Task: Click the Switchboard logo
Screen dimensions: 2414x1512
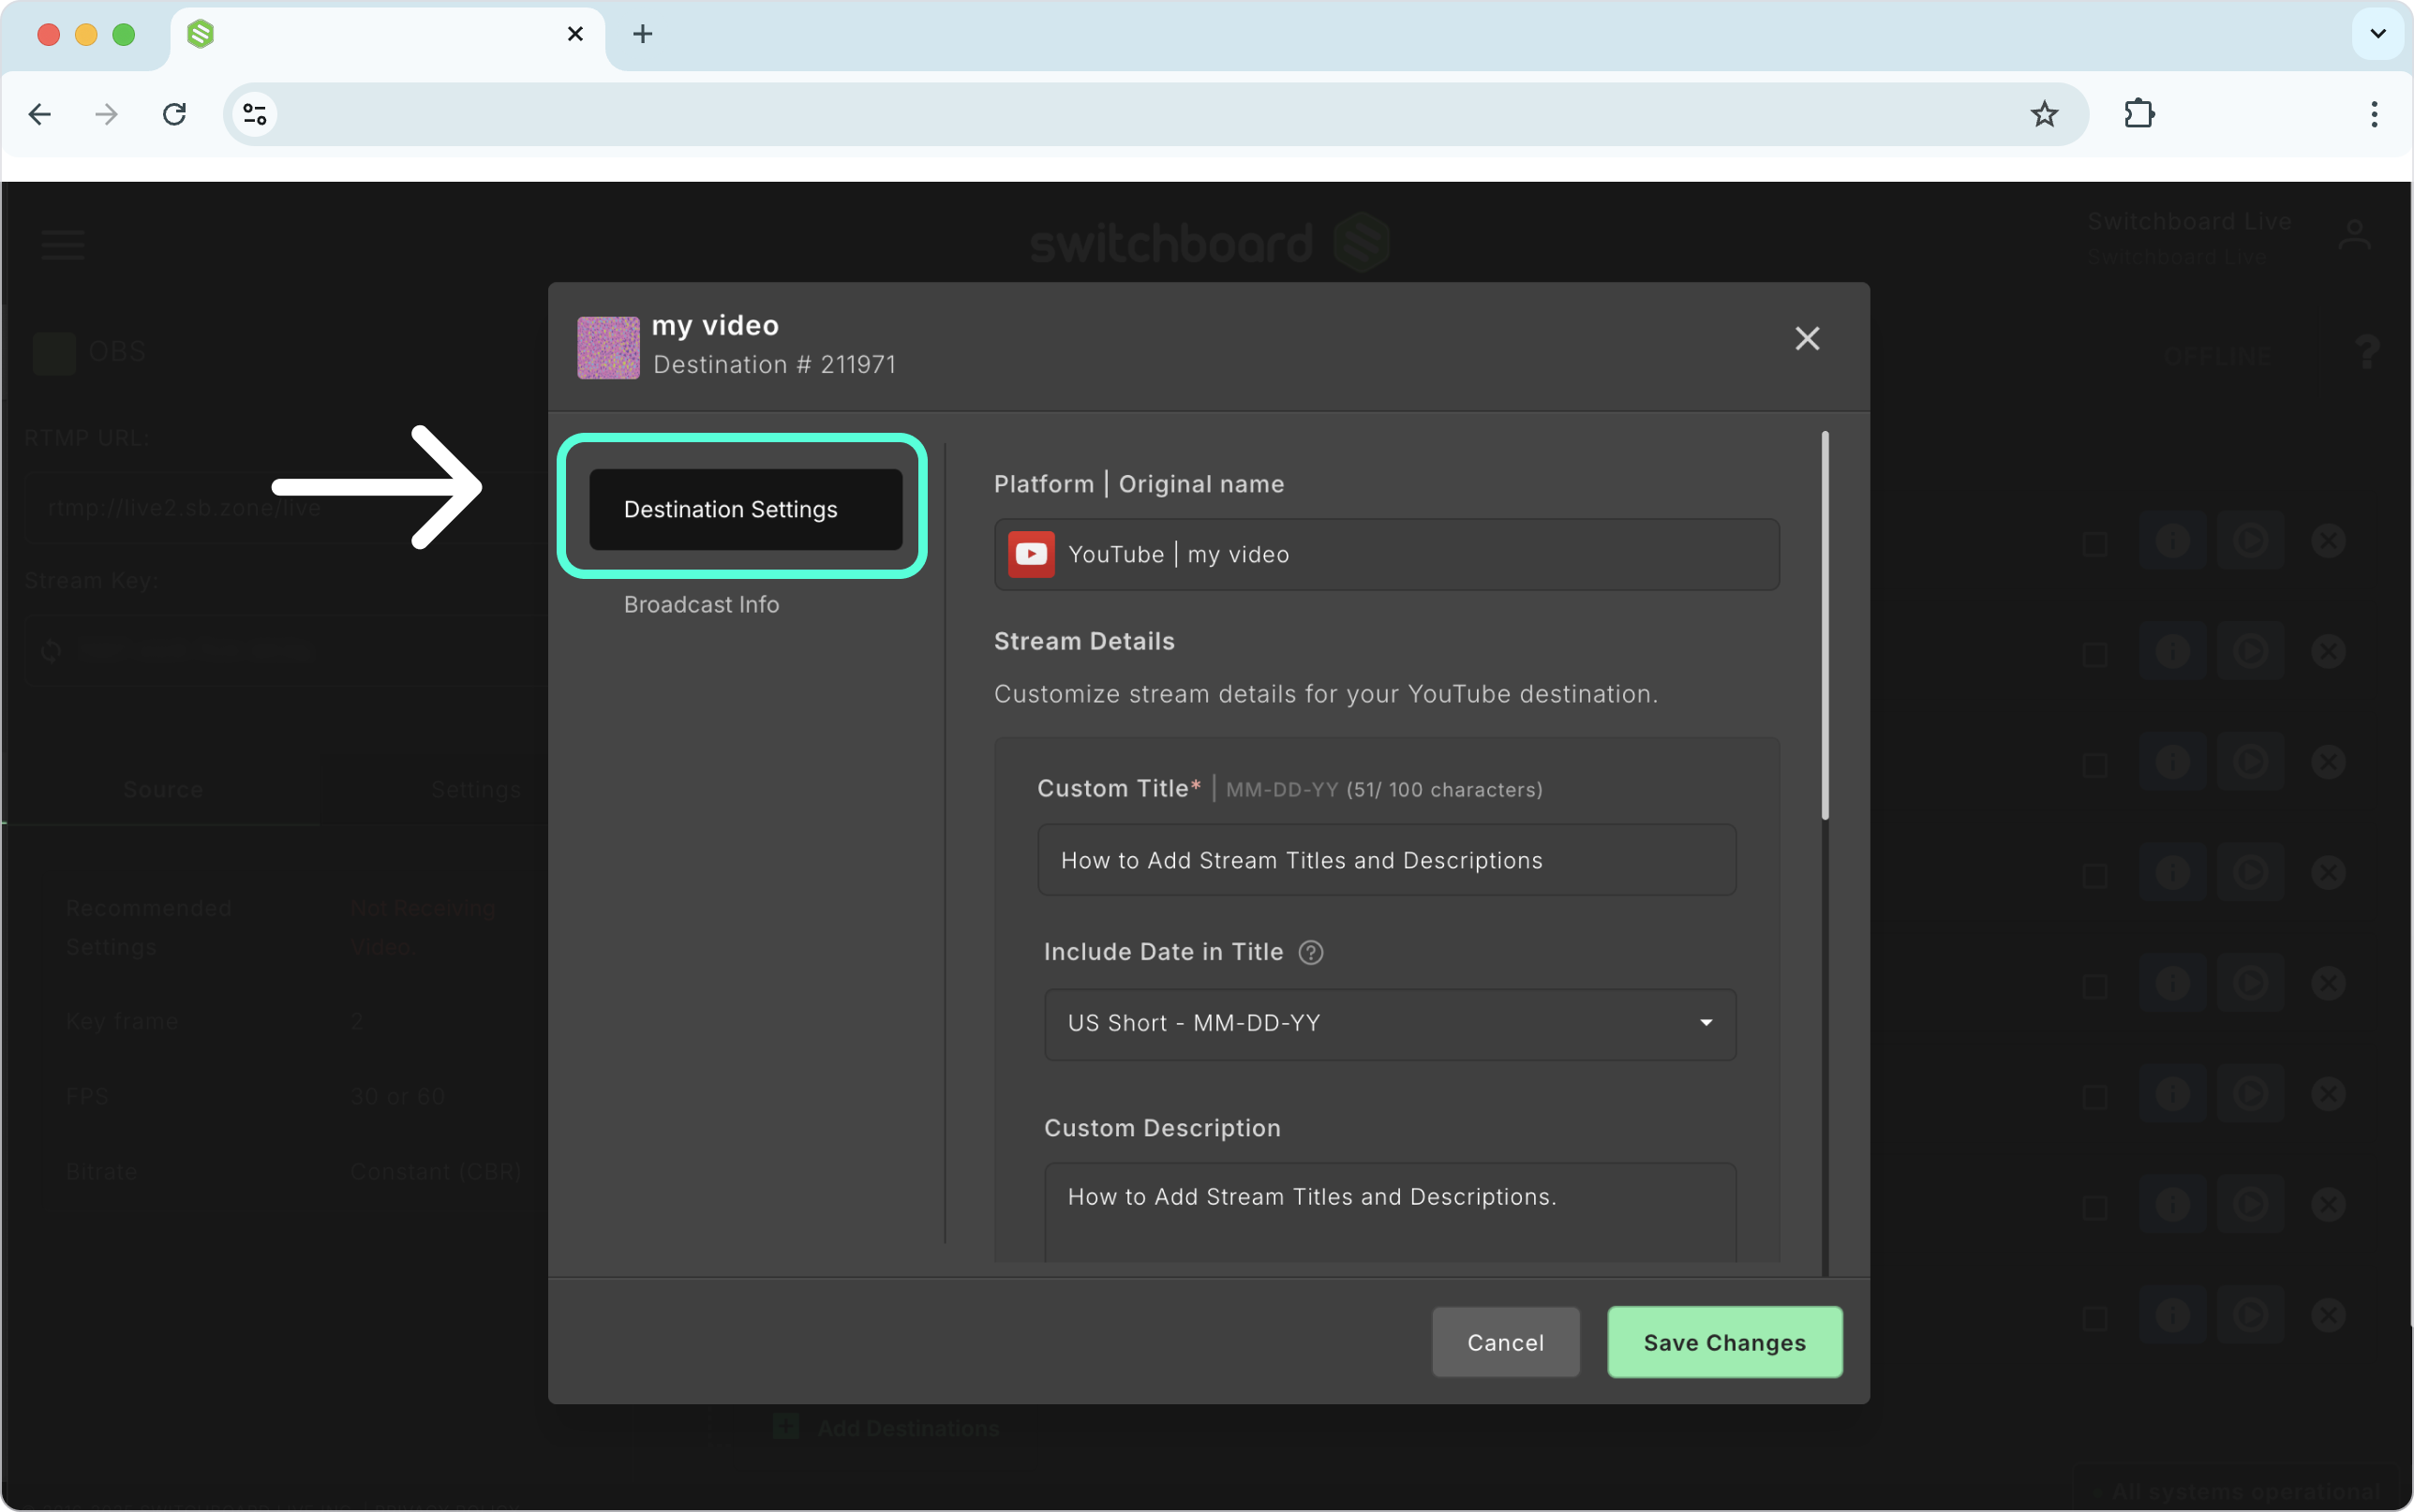Action: (x=1209, y=243)
